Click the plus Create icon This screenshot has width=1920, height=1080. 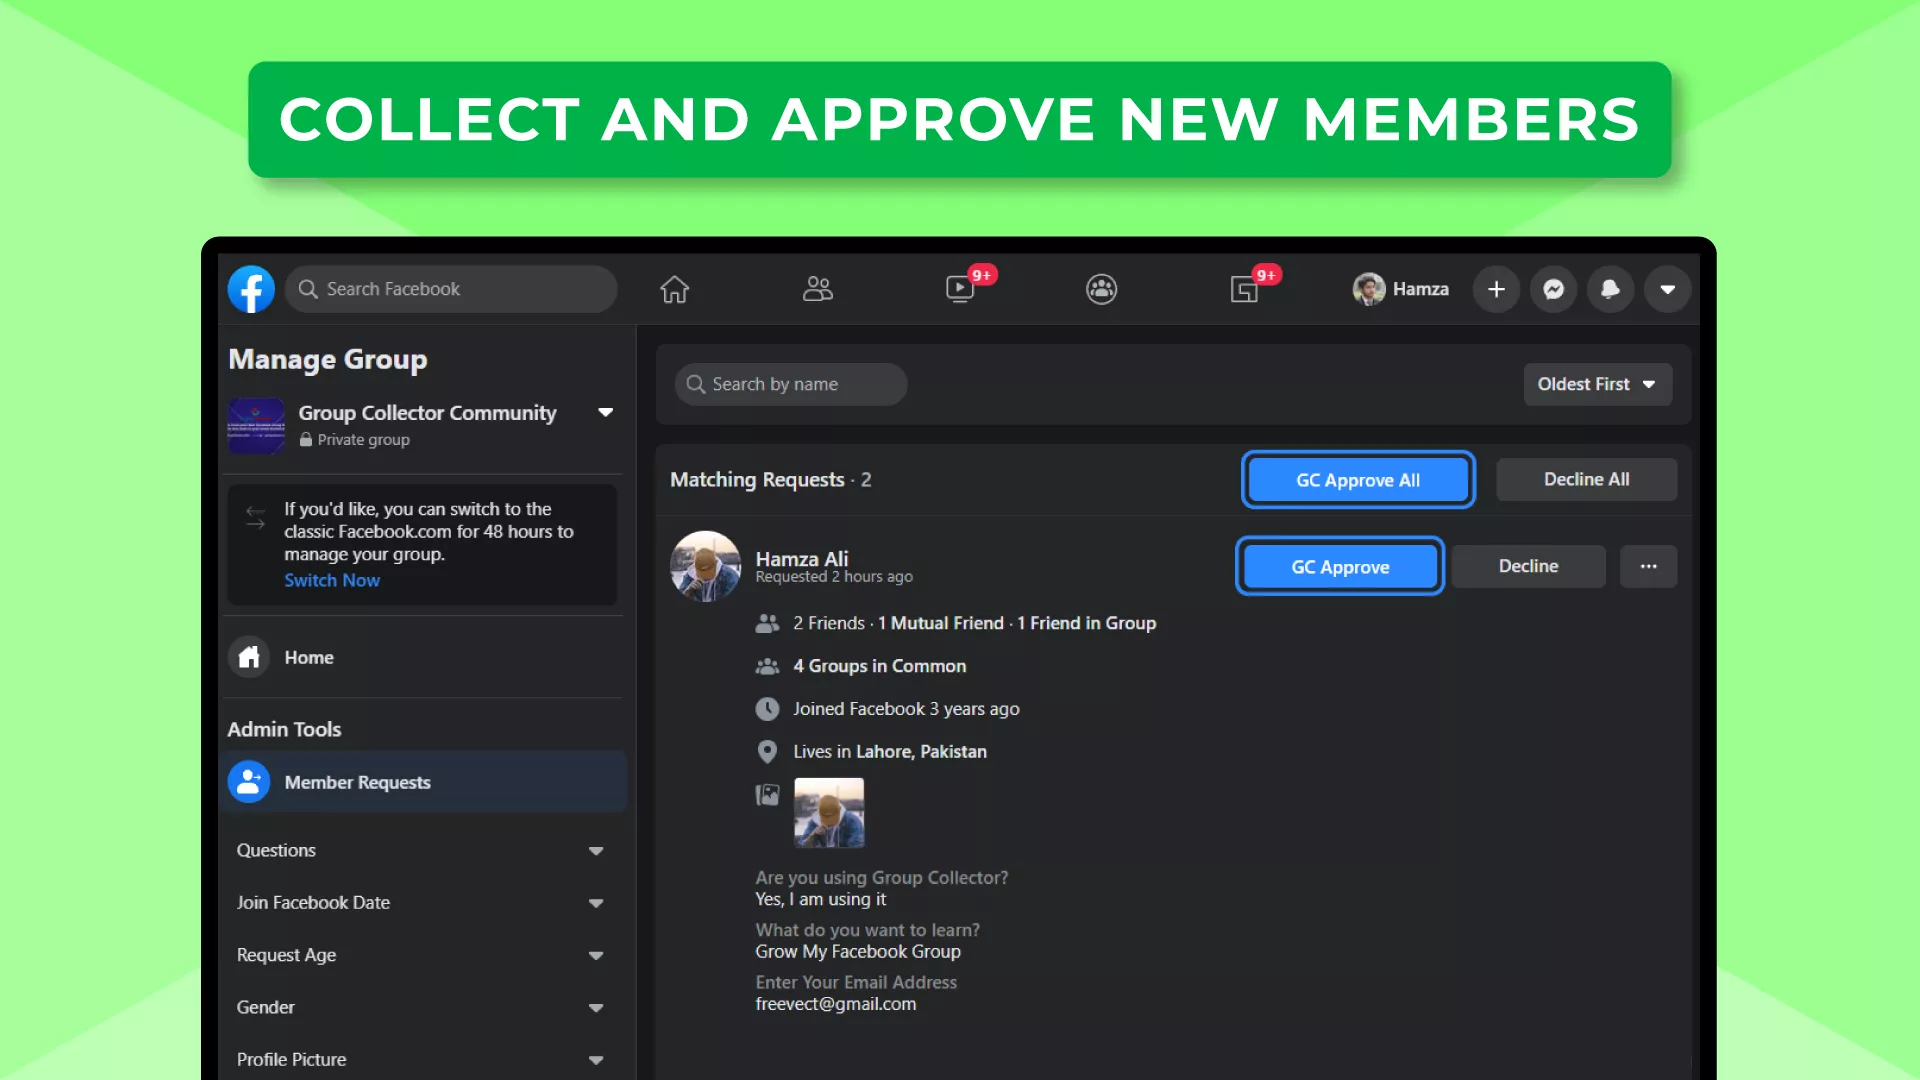coord(1496,289)
